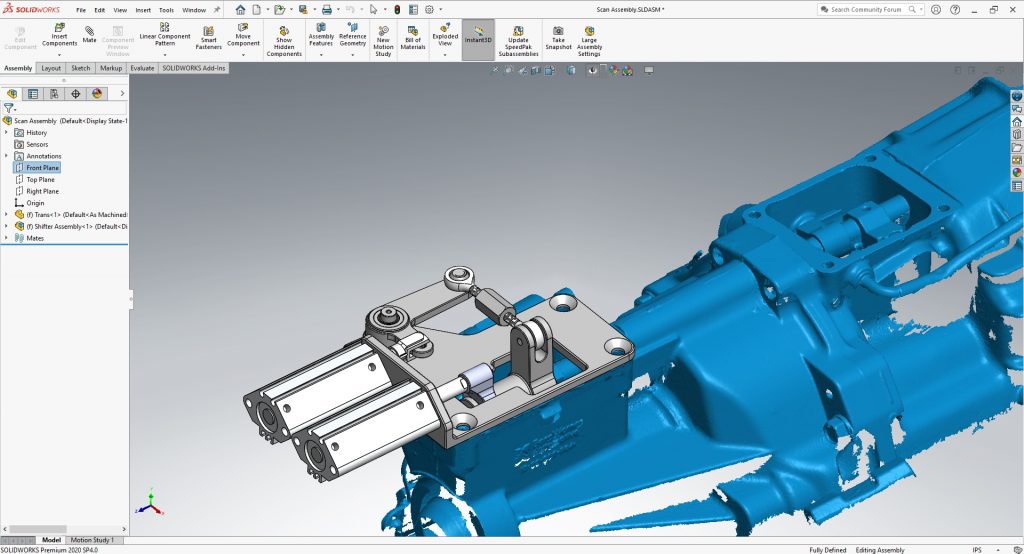Open Large Assembly Settings
The image size is (1024, 554).
coord(589,38)
